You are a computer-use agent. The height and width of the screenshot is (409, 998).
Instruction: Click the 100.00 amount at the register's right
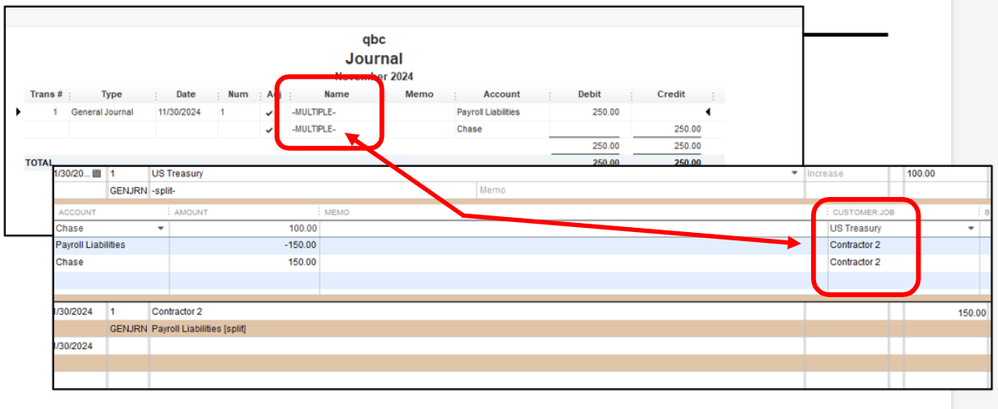921,173
